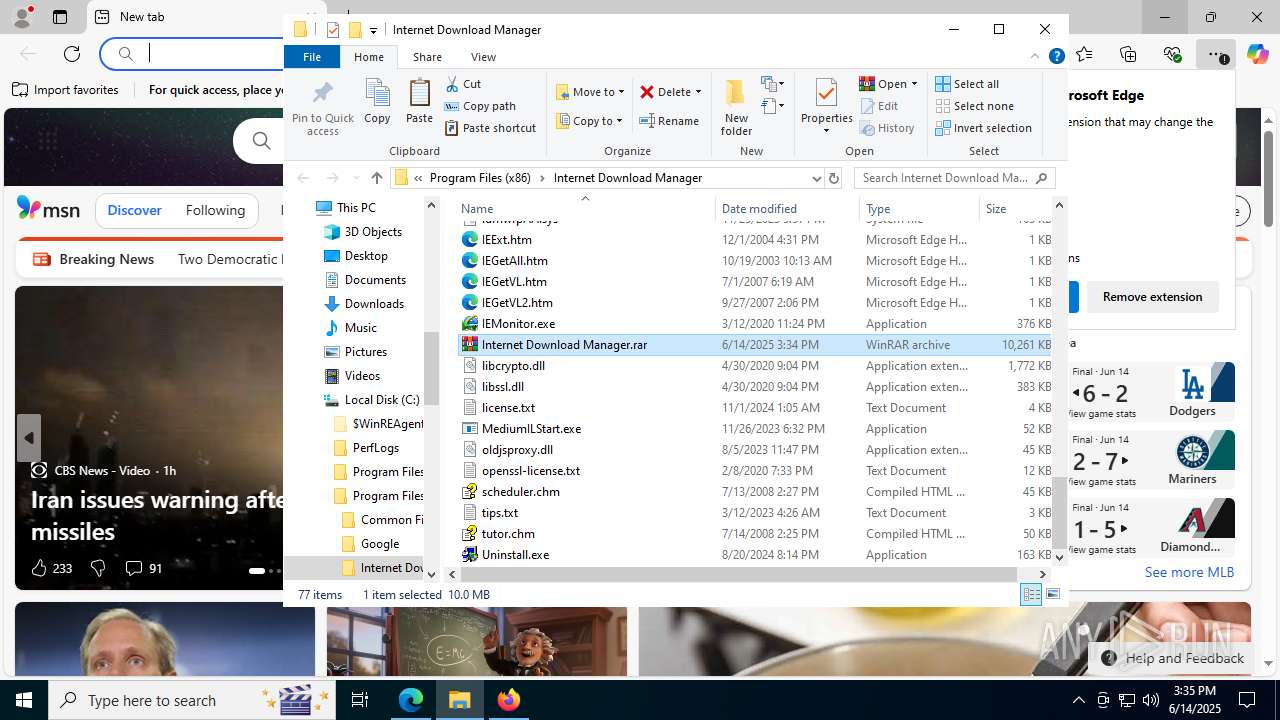Click Copy path command

[480, 106]
